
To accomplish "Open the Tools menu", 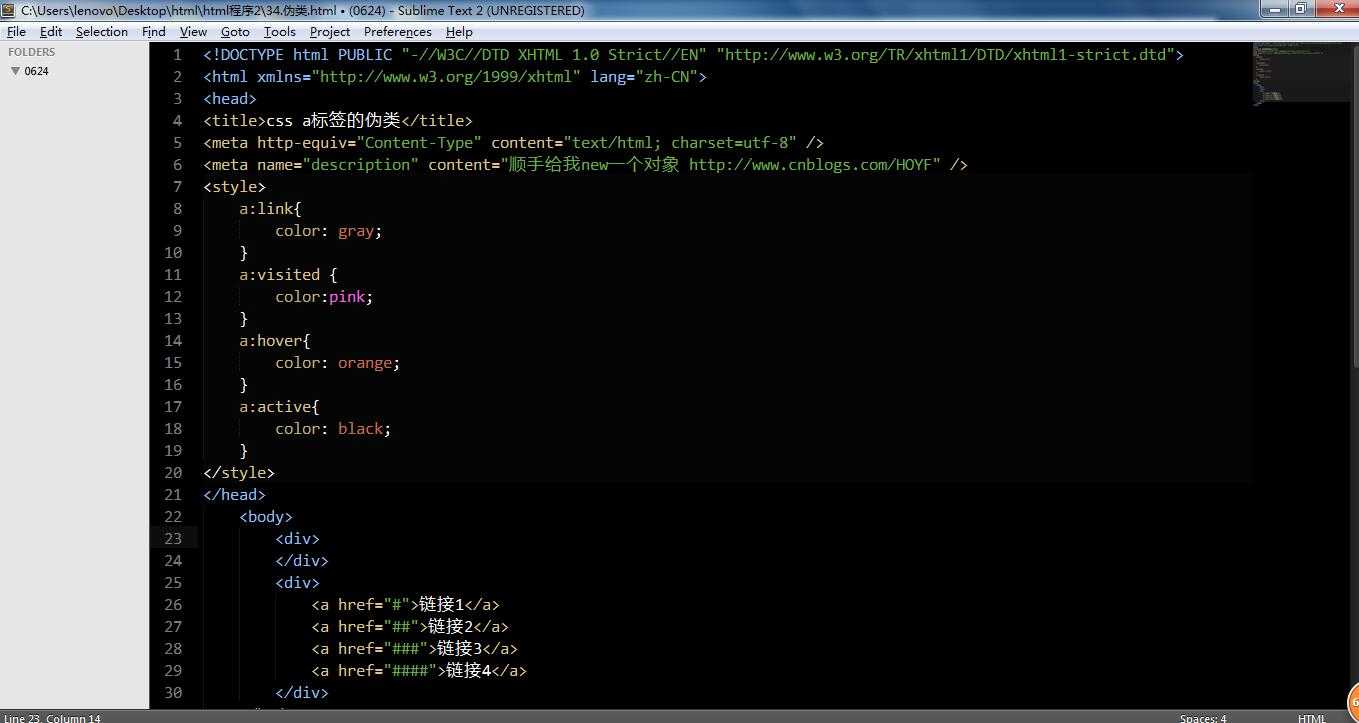I will coord(280,31).
